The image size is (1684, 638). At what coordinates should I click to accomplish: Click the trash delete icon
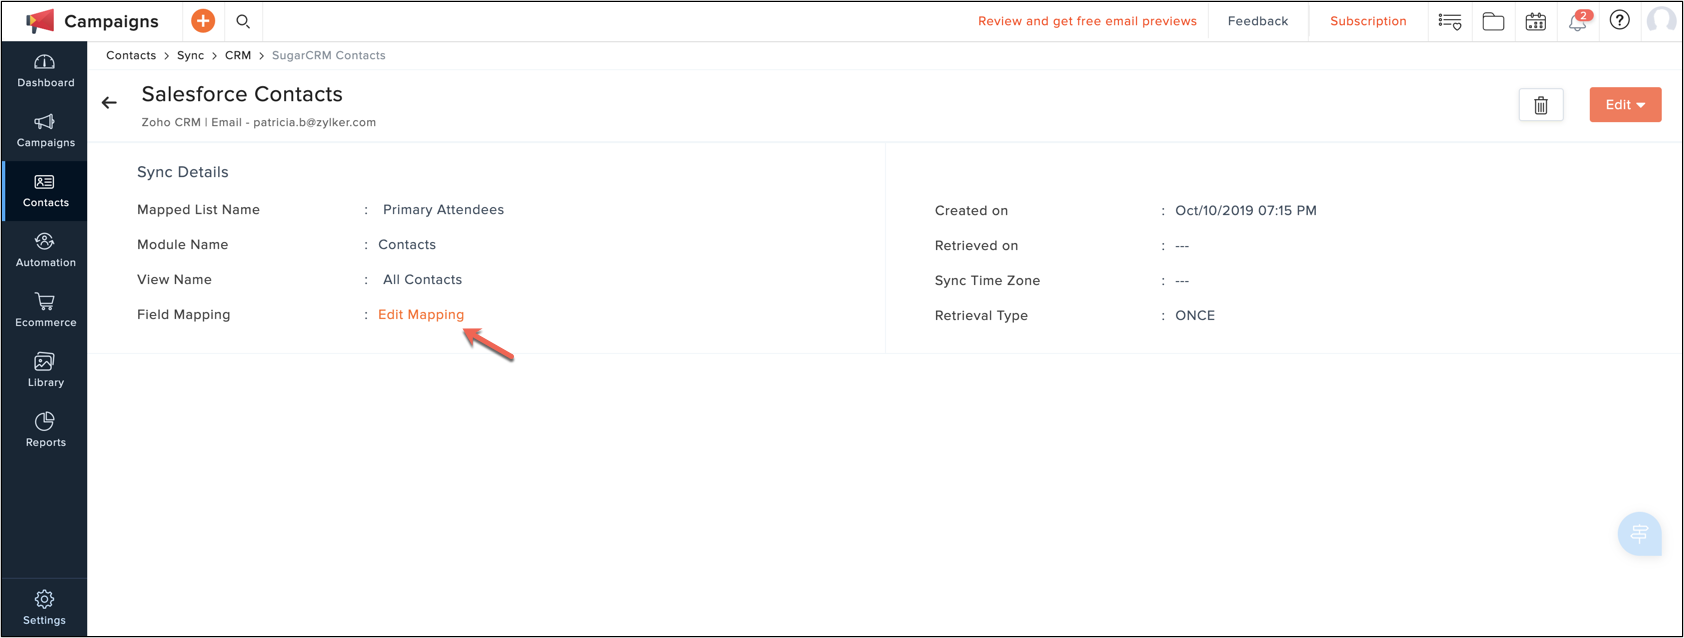[x=1541, y=105]
